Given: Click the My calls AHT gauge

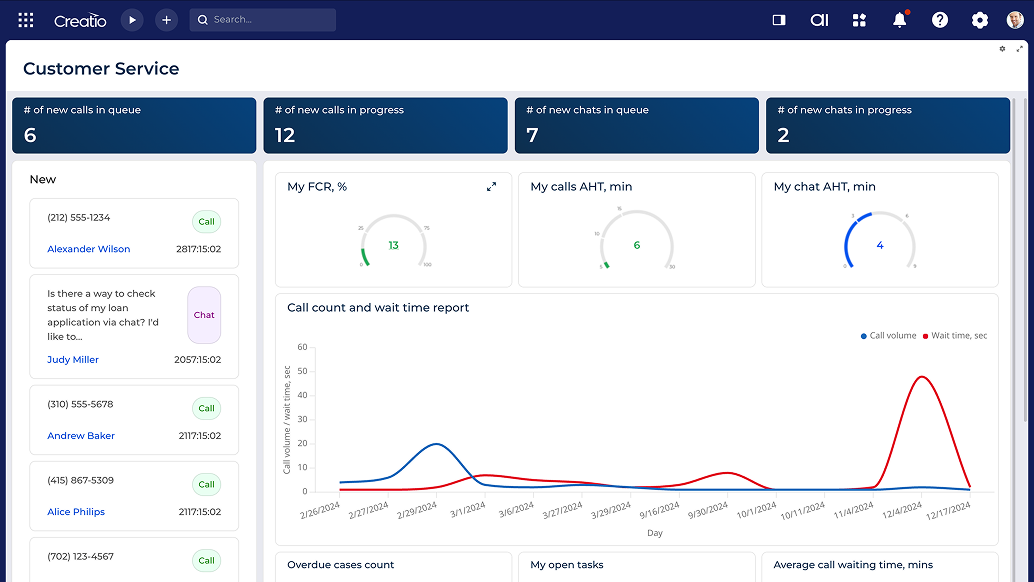Looking at the screenshot, I should 636,242.
